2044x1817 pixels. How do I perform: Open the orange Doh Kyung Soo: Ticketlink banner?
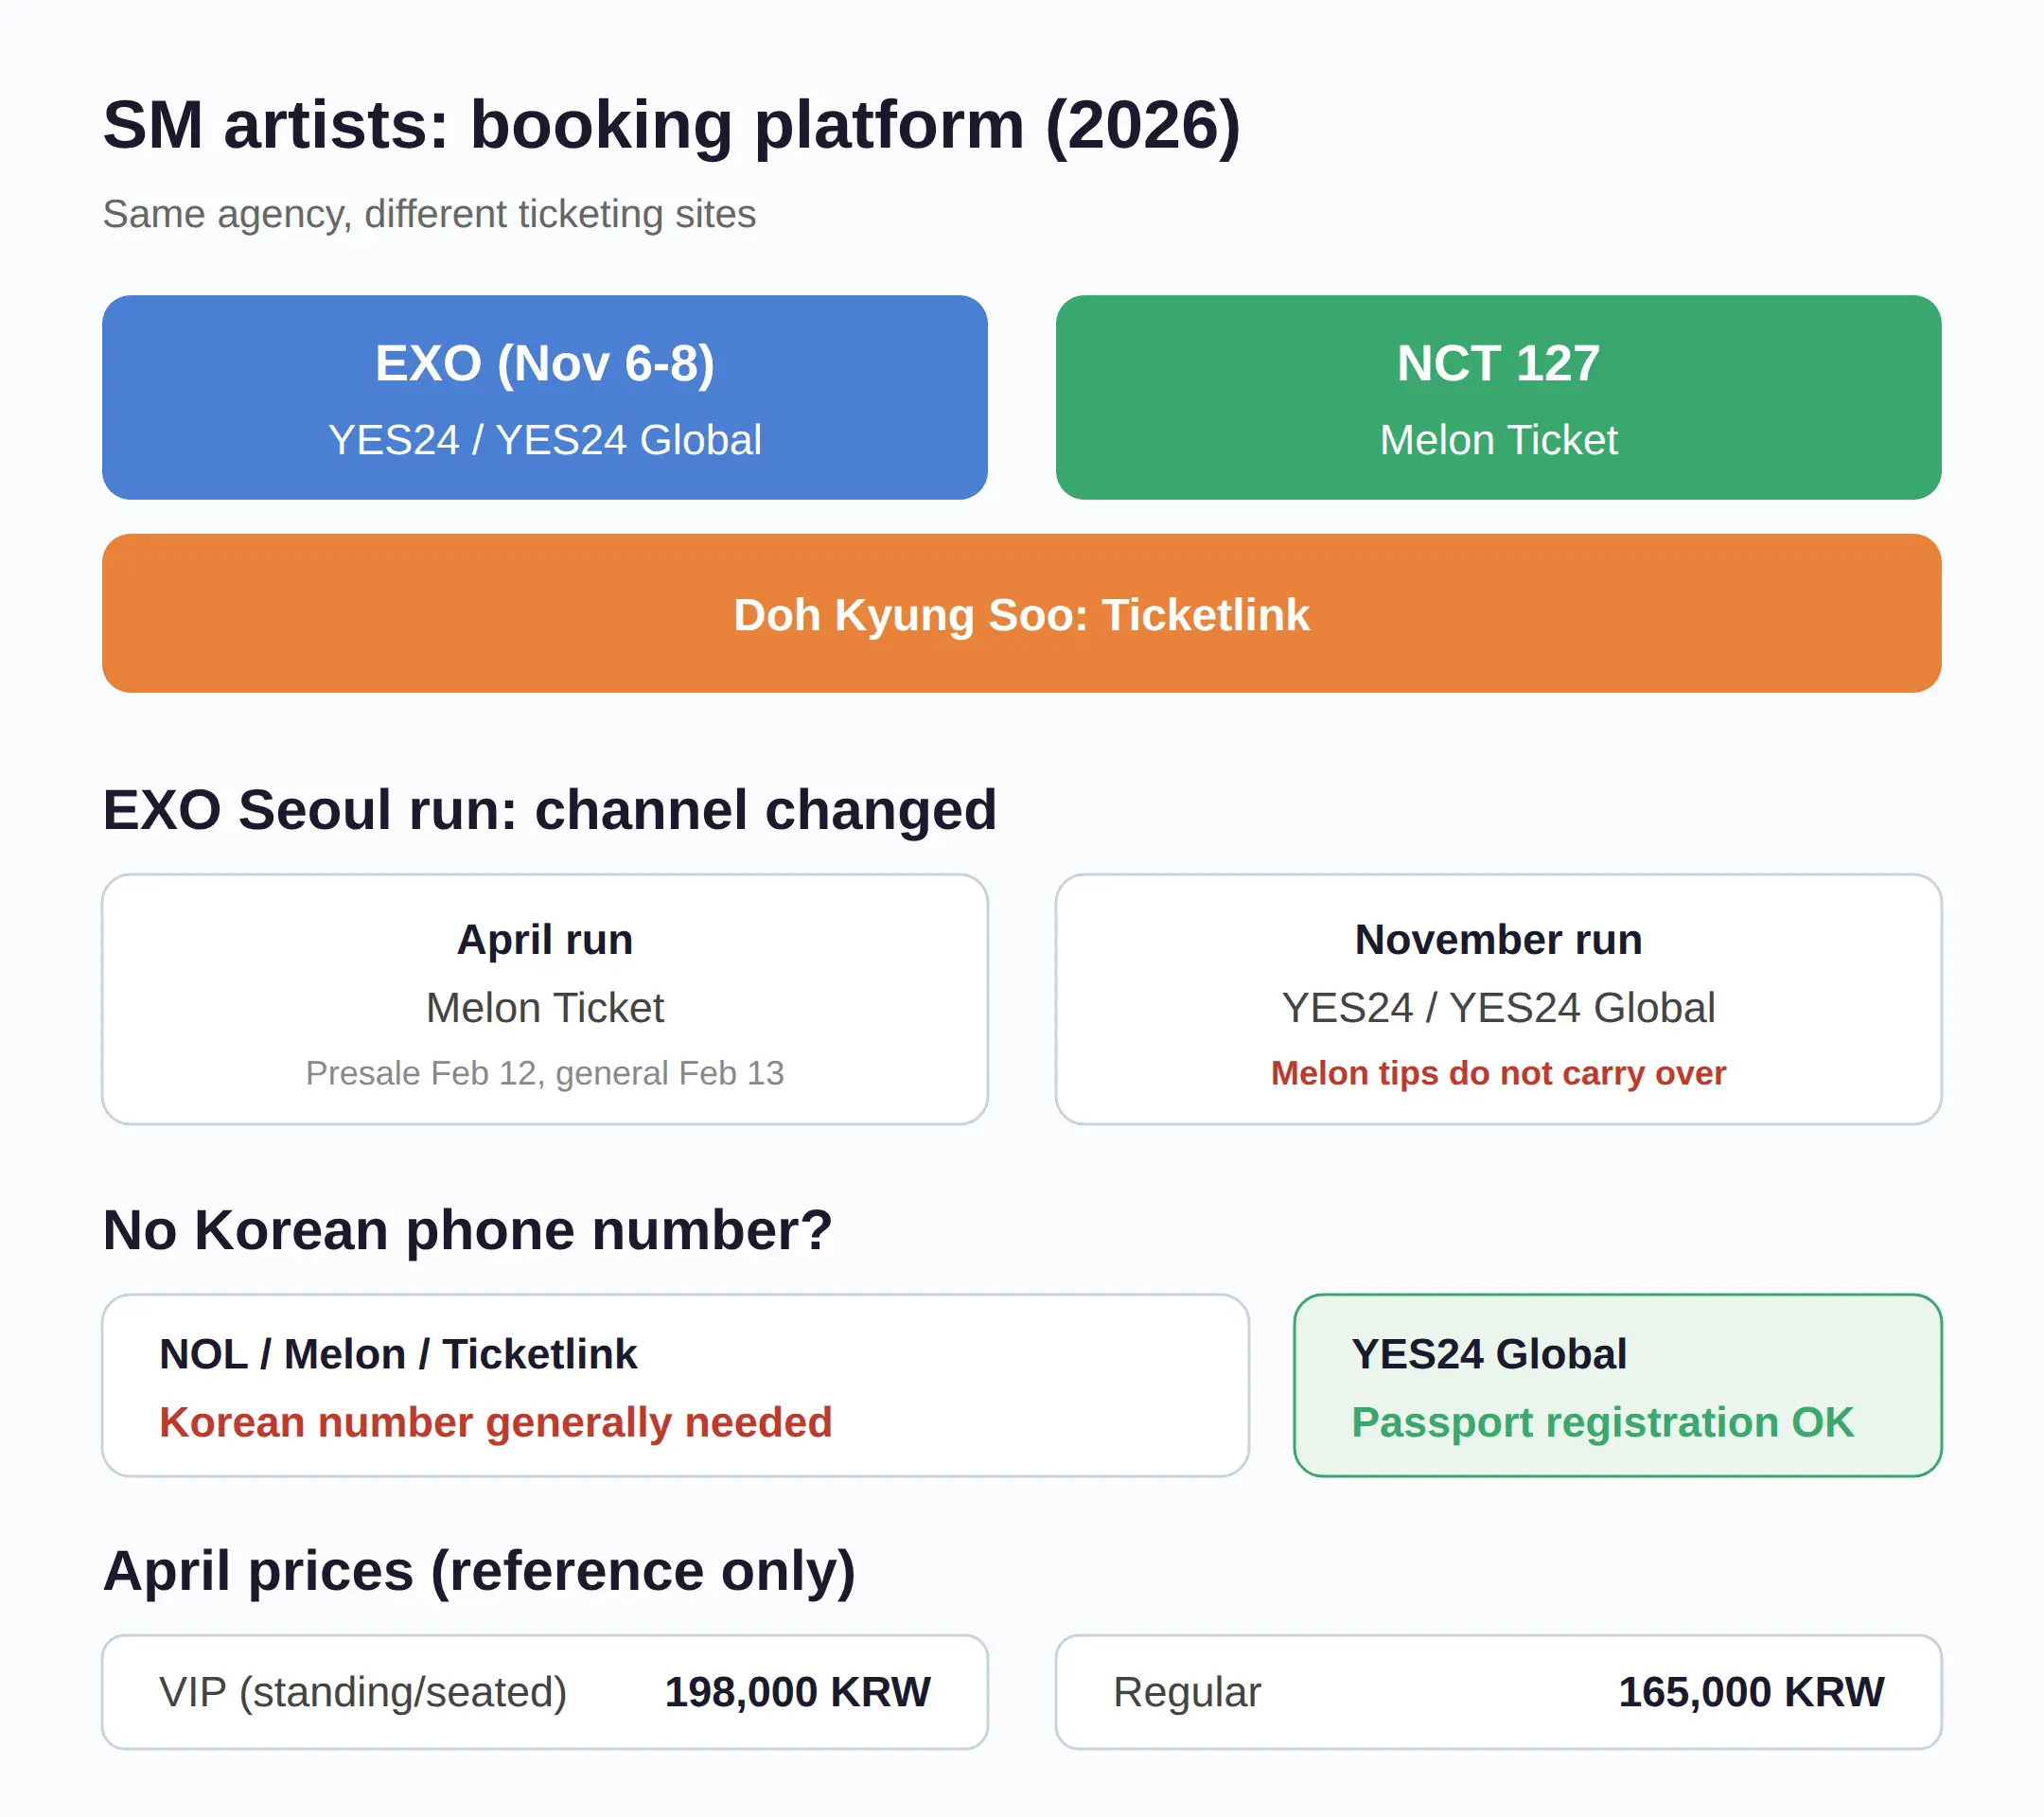[1021, 613]
